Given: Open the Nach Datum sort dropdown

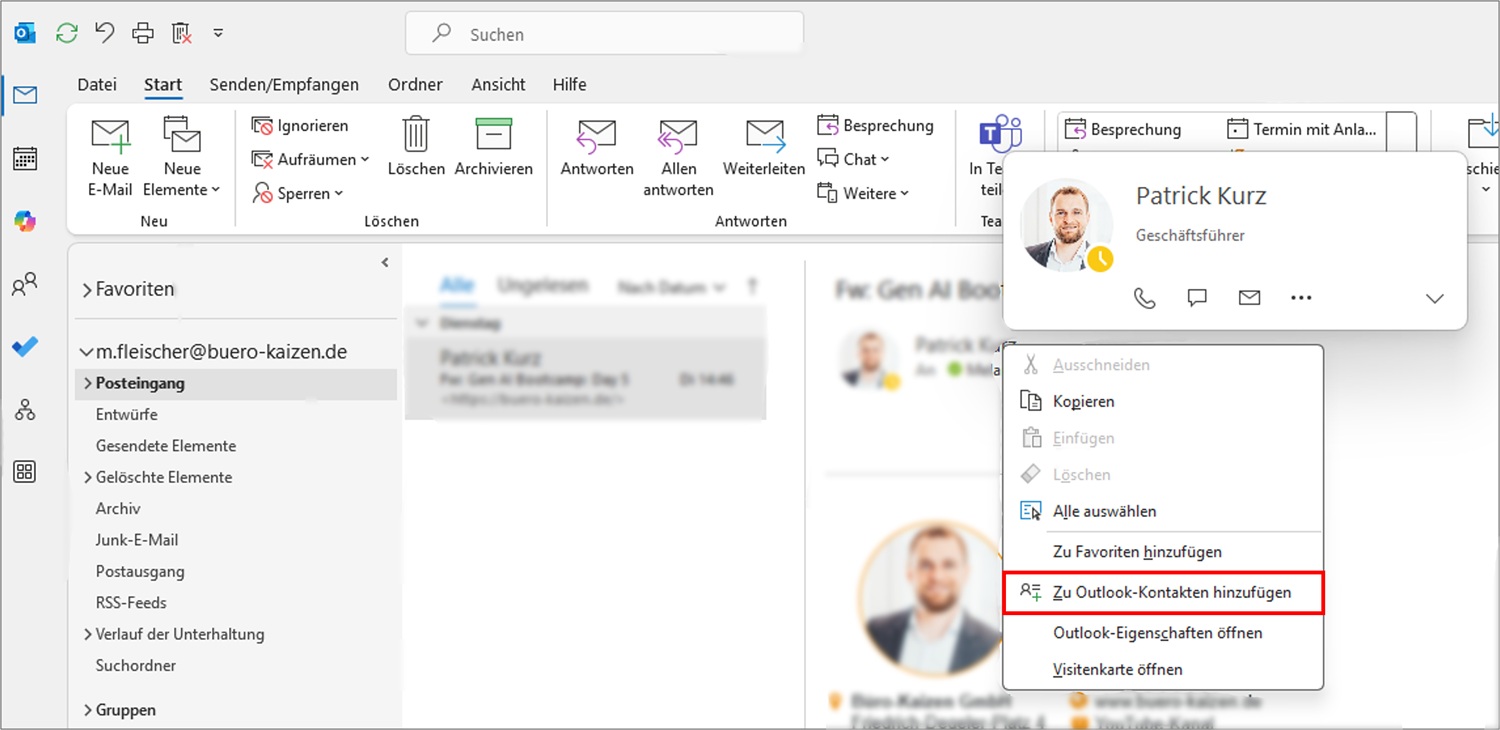Looking at the screenshot, I should (670, 288).
